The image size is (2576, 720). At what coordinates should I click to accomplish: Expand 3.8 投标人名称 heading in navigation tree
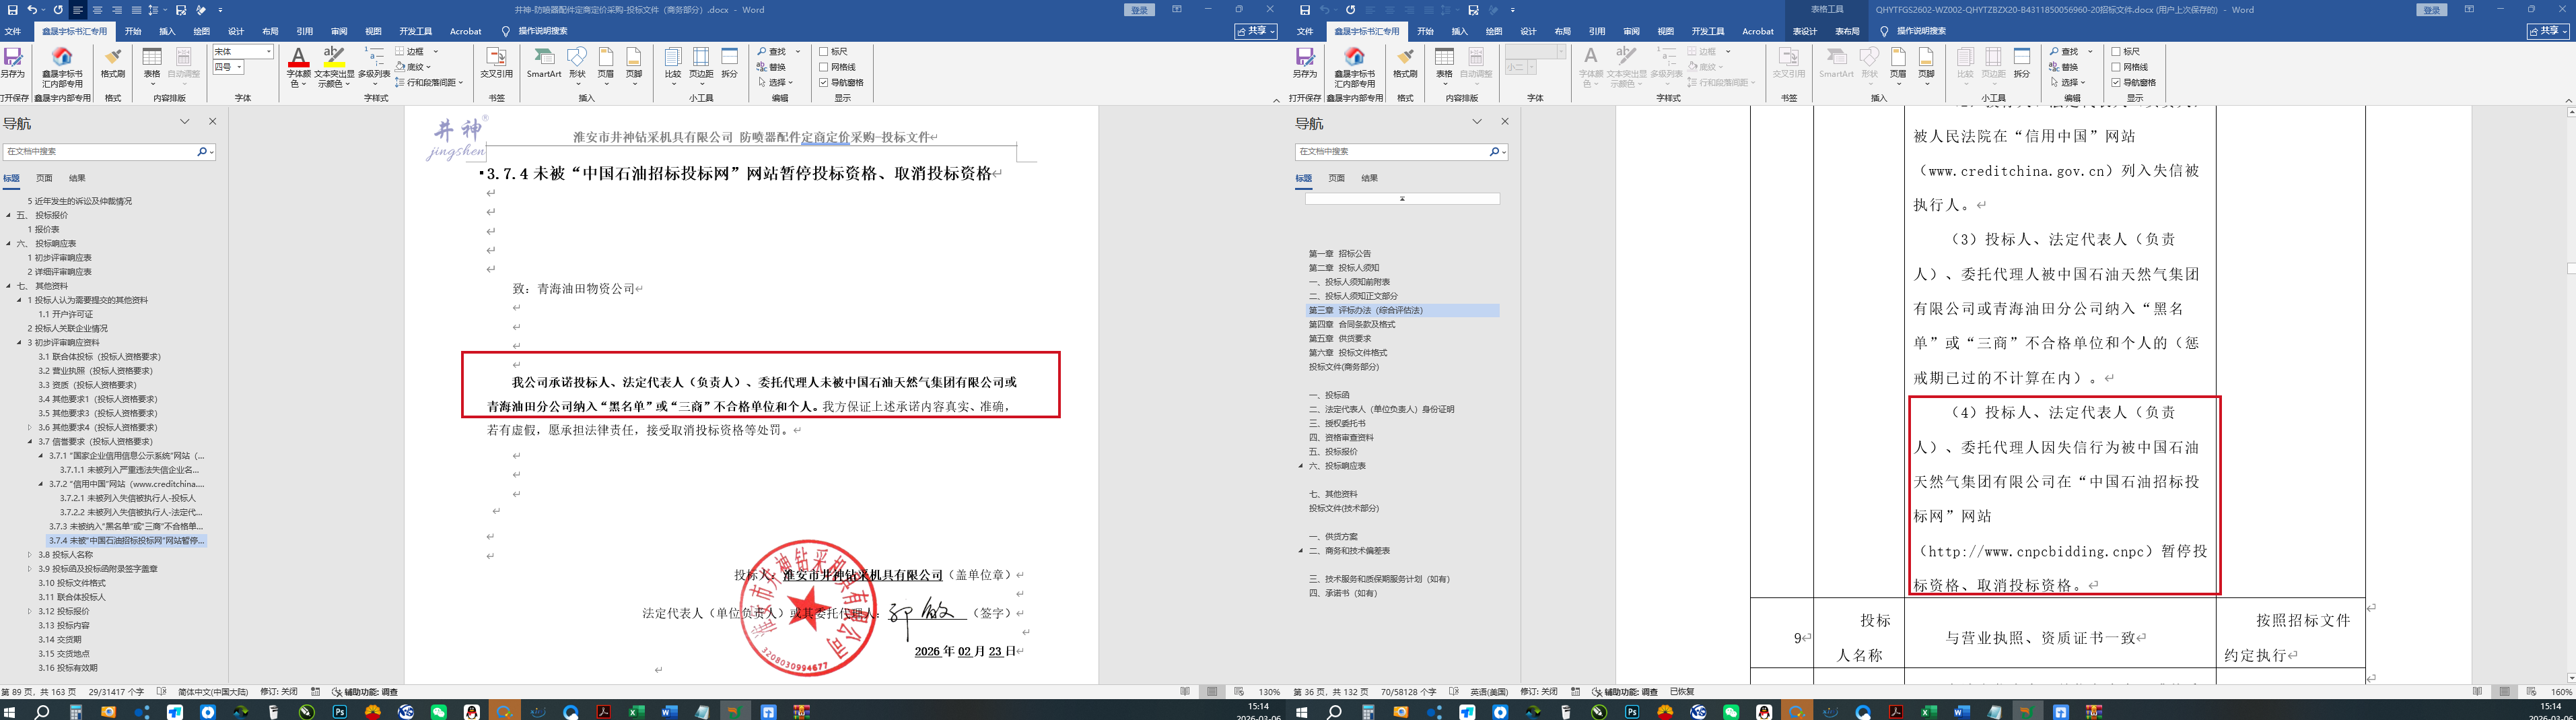(x=30, y=554)
